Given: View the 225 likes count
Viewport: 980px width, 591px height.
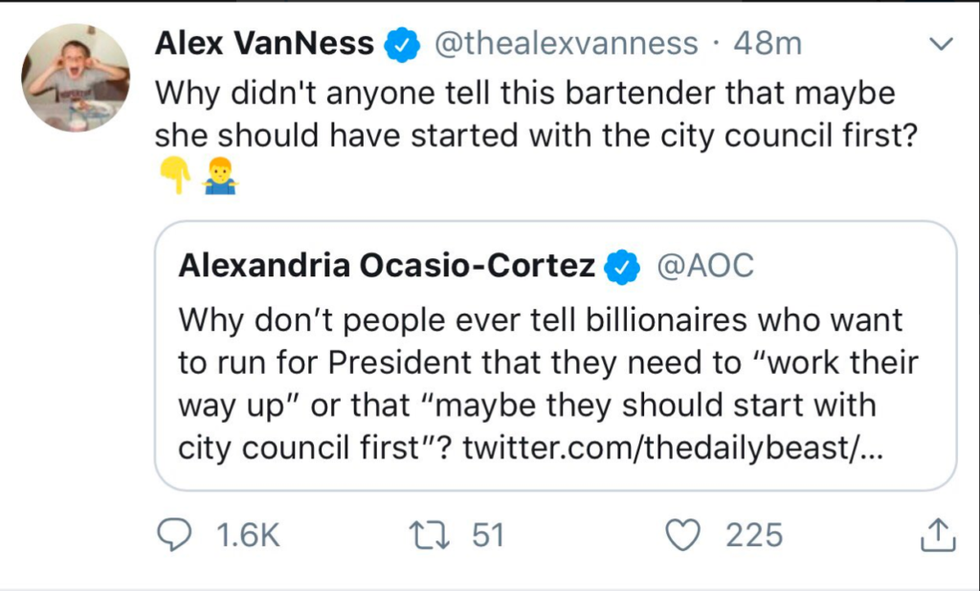Looking at the screenshot, I should pyautogui.click(x=754, y=536).
